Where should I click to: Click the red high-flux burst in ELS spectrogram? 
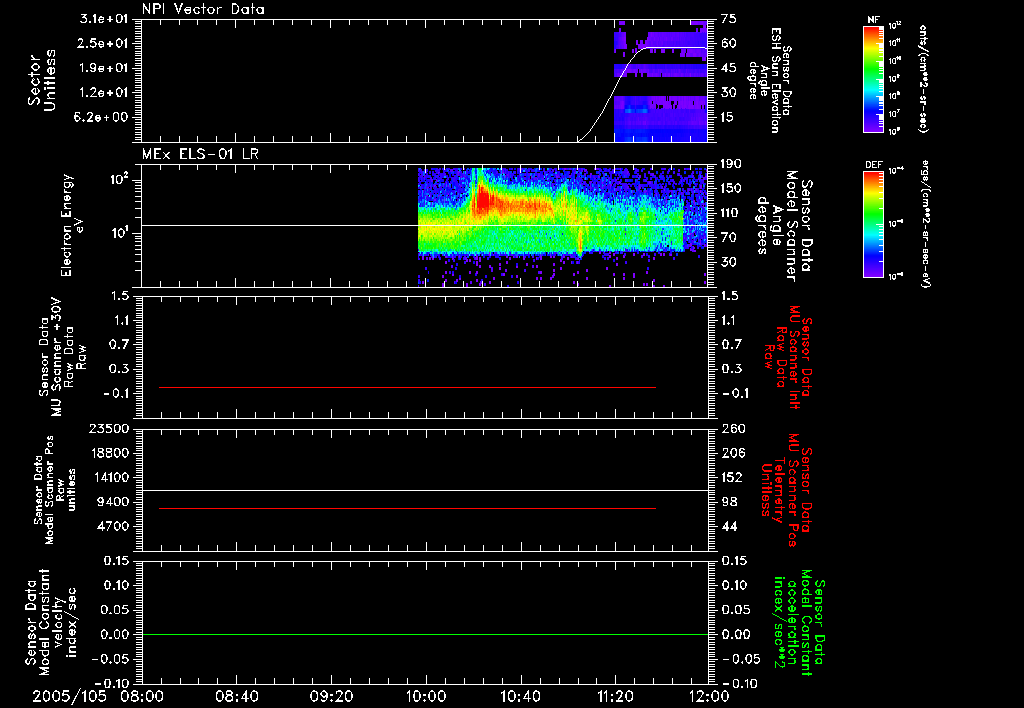coord(483,199)
